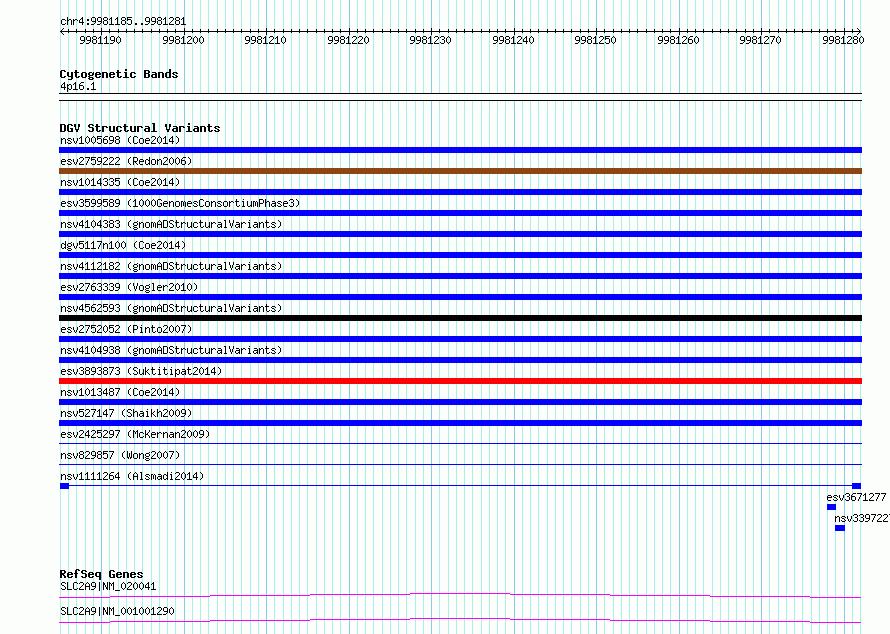Select ruler position 9981280

(x=843, y=40)
